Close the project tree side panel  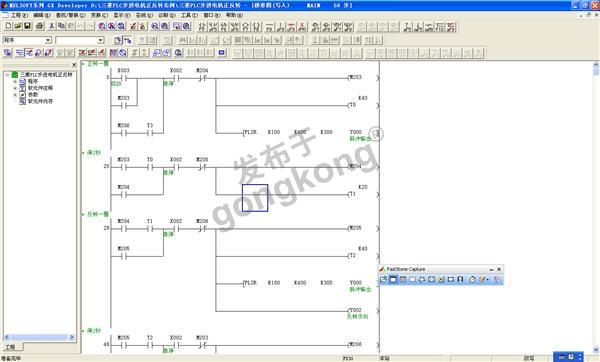pos(74,65)
